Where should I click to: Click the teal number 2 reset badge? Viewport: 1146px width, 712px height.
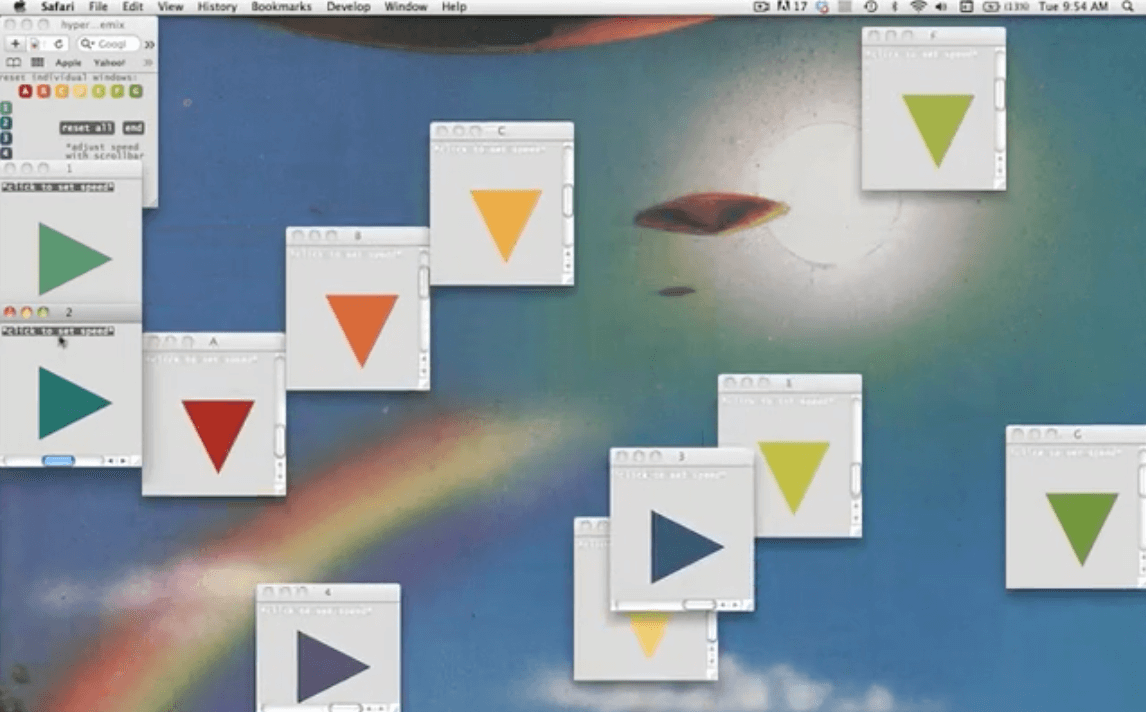coord(6,123)
